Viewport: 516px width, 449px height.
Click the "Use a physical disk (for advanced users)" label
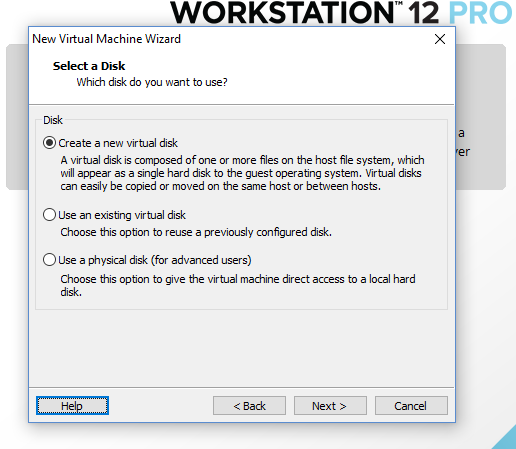coord(155,260)
